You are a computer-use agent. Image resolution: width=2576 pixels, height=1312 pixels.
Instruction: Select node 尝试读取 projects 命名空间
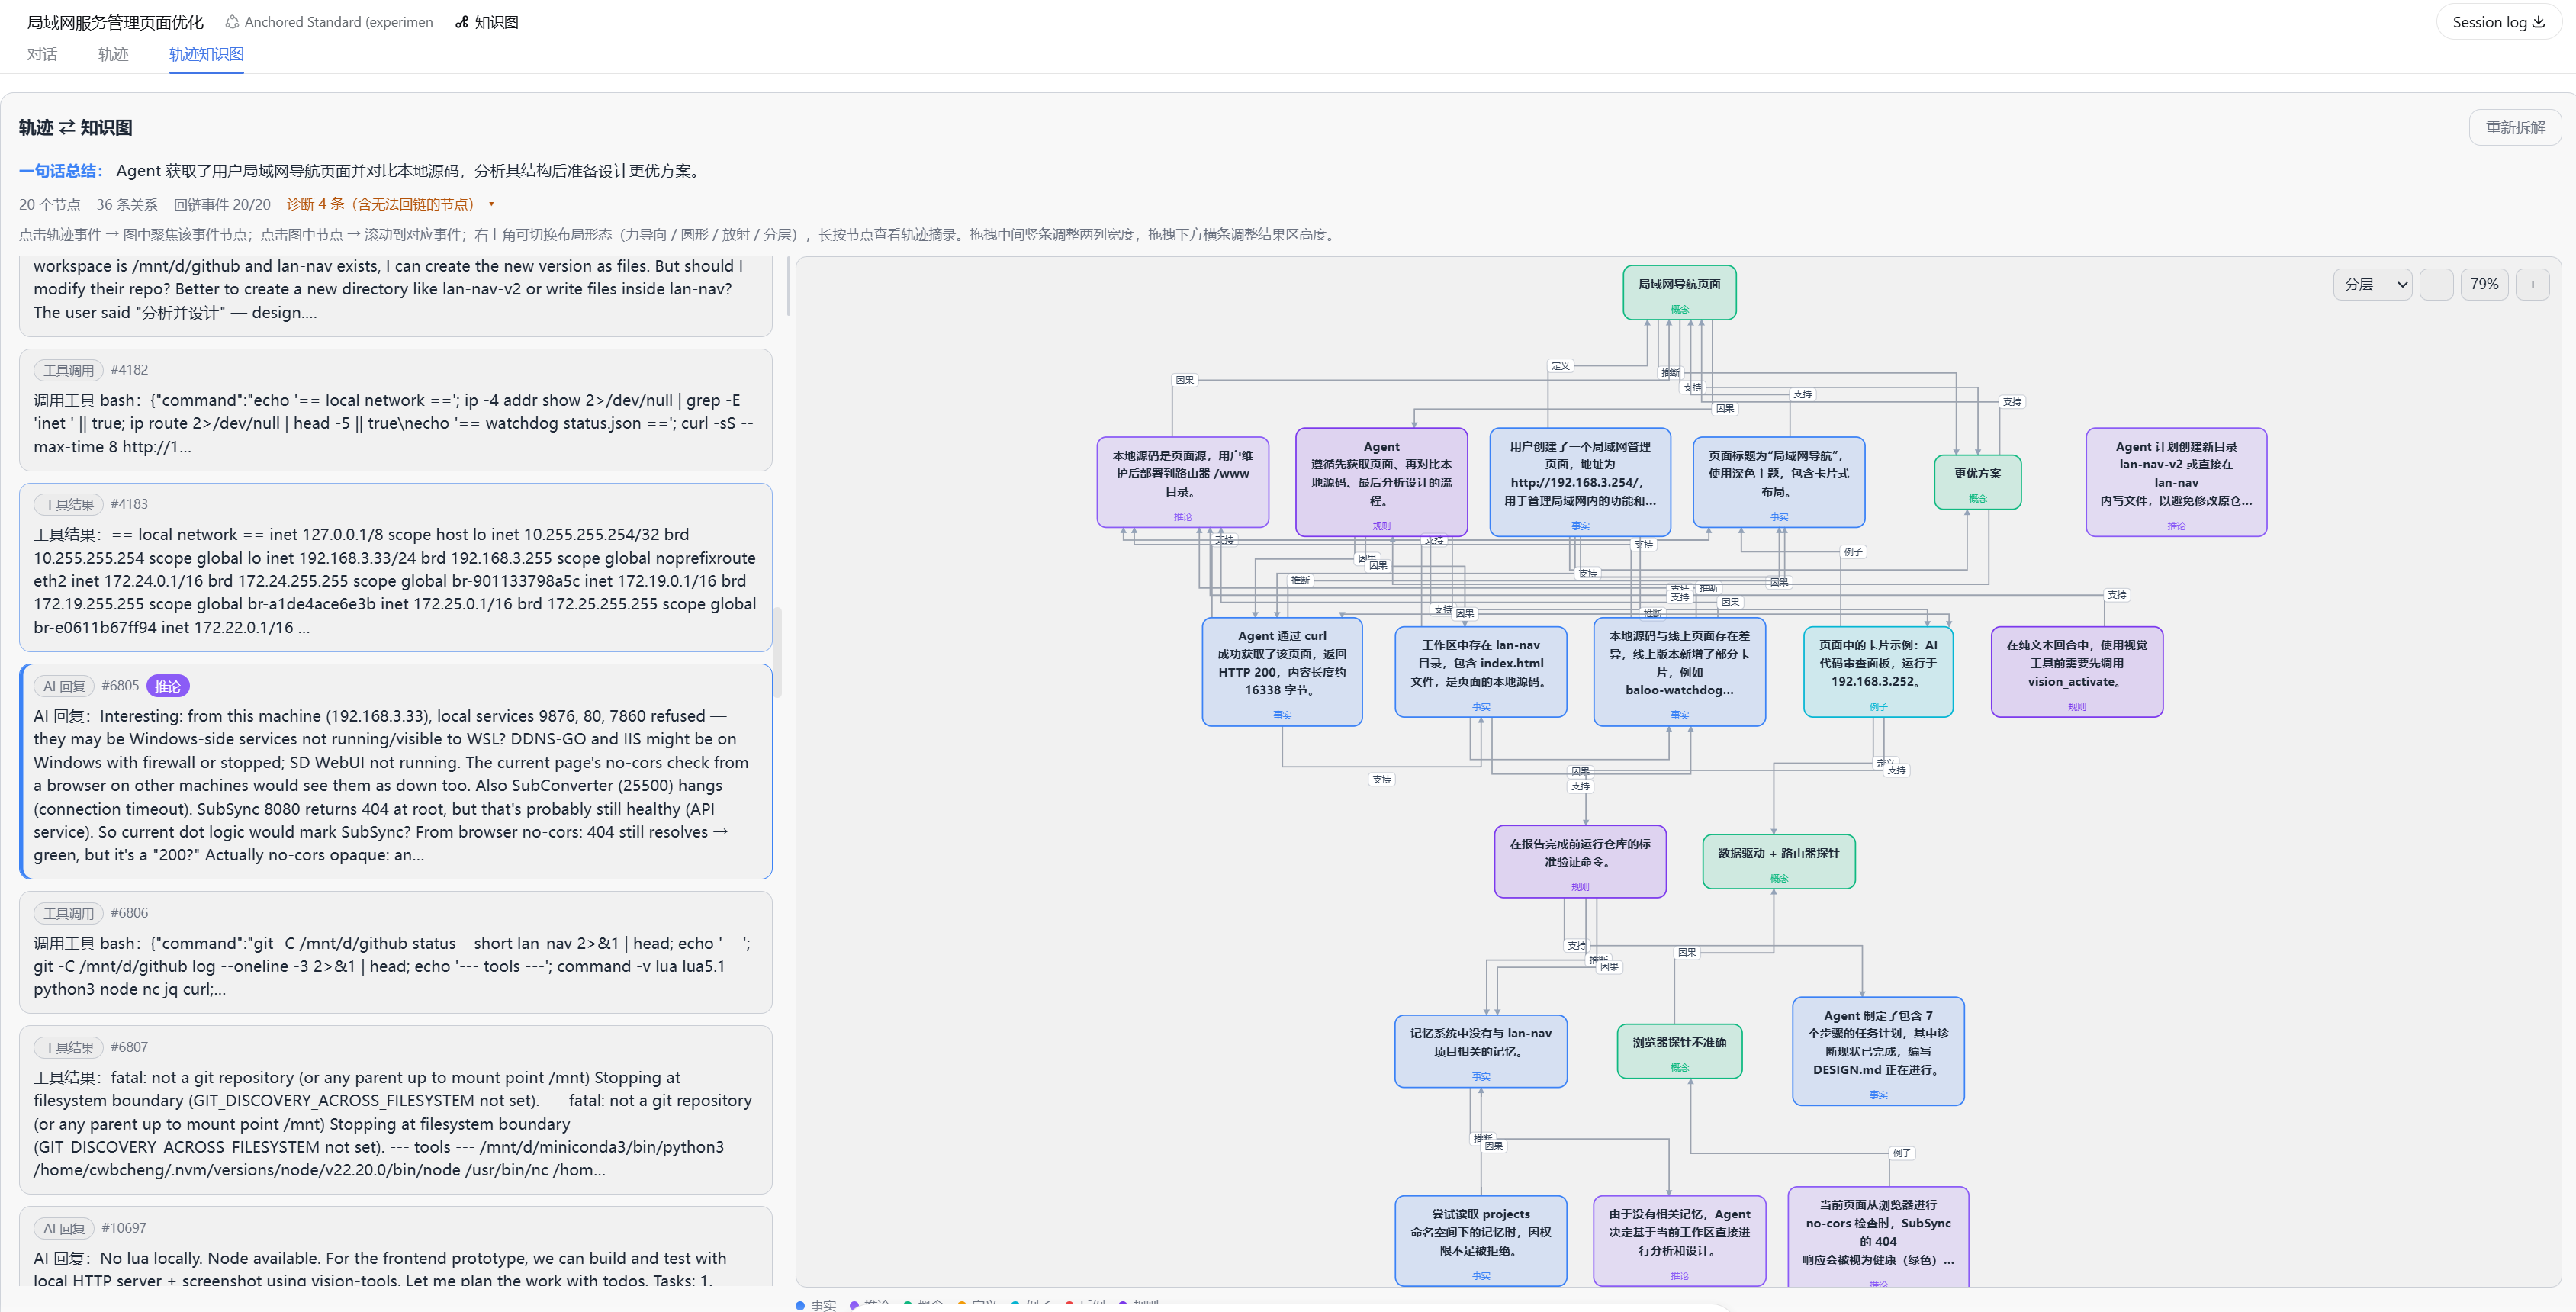point(1480,1241)
